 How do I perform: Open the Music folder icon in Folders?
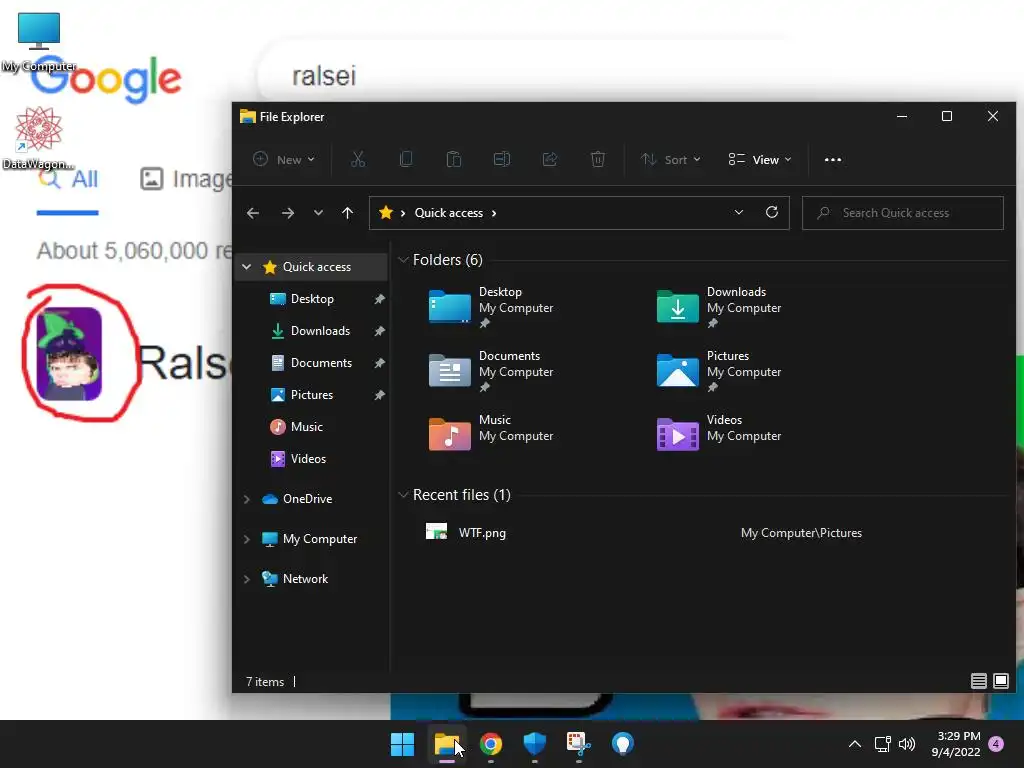click(449, 434)
